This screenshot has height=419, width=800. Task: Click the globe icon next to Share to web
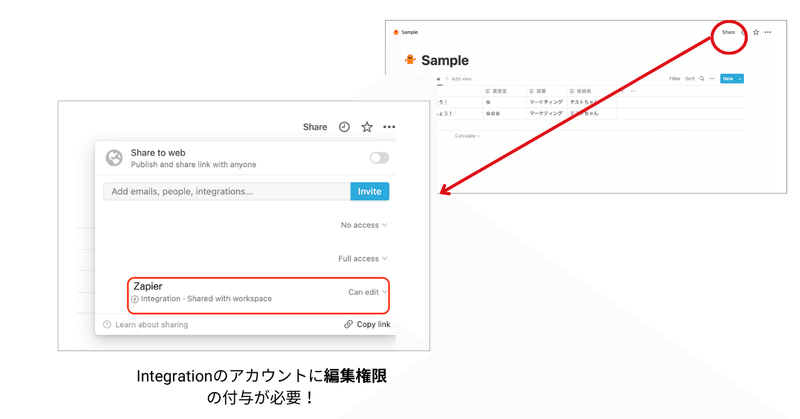(x=114, y=158)
